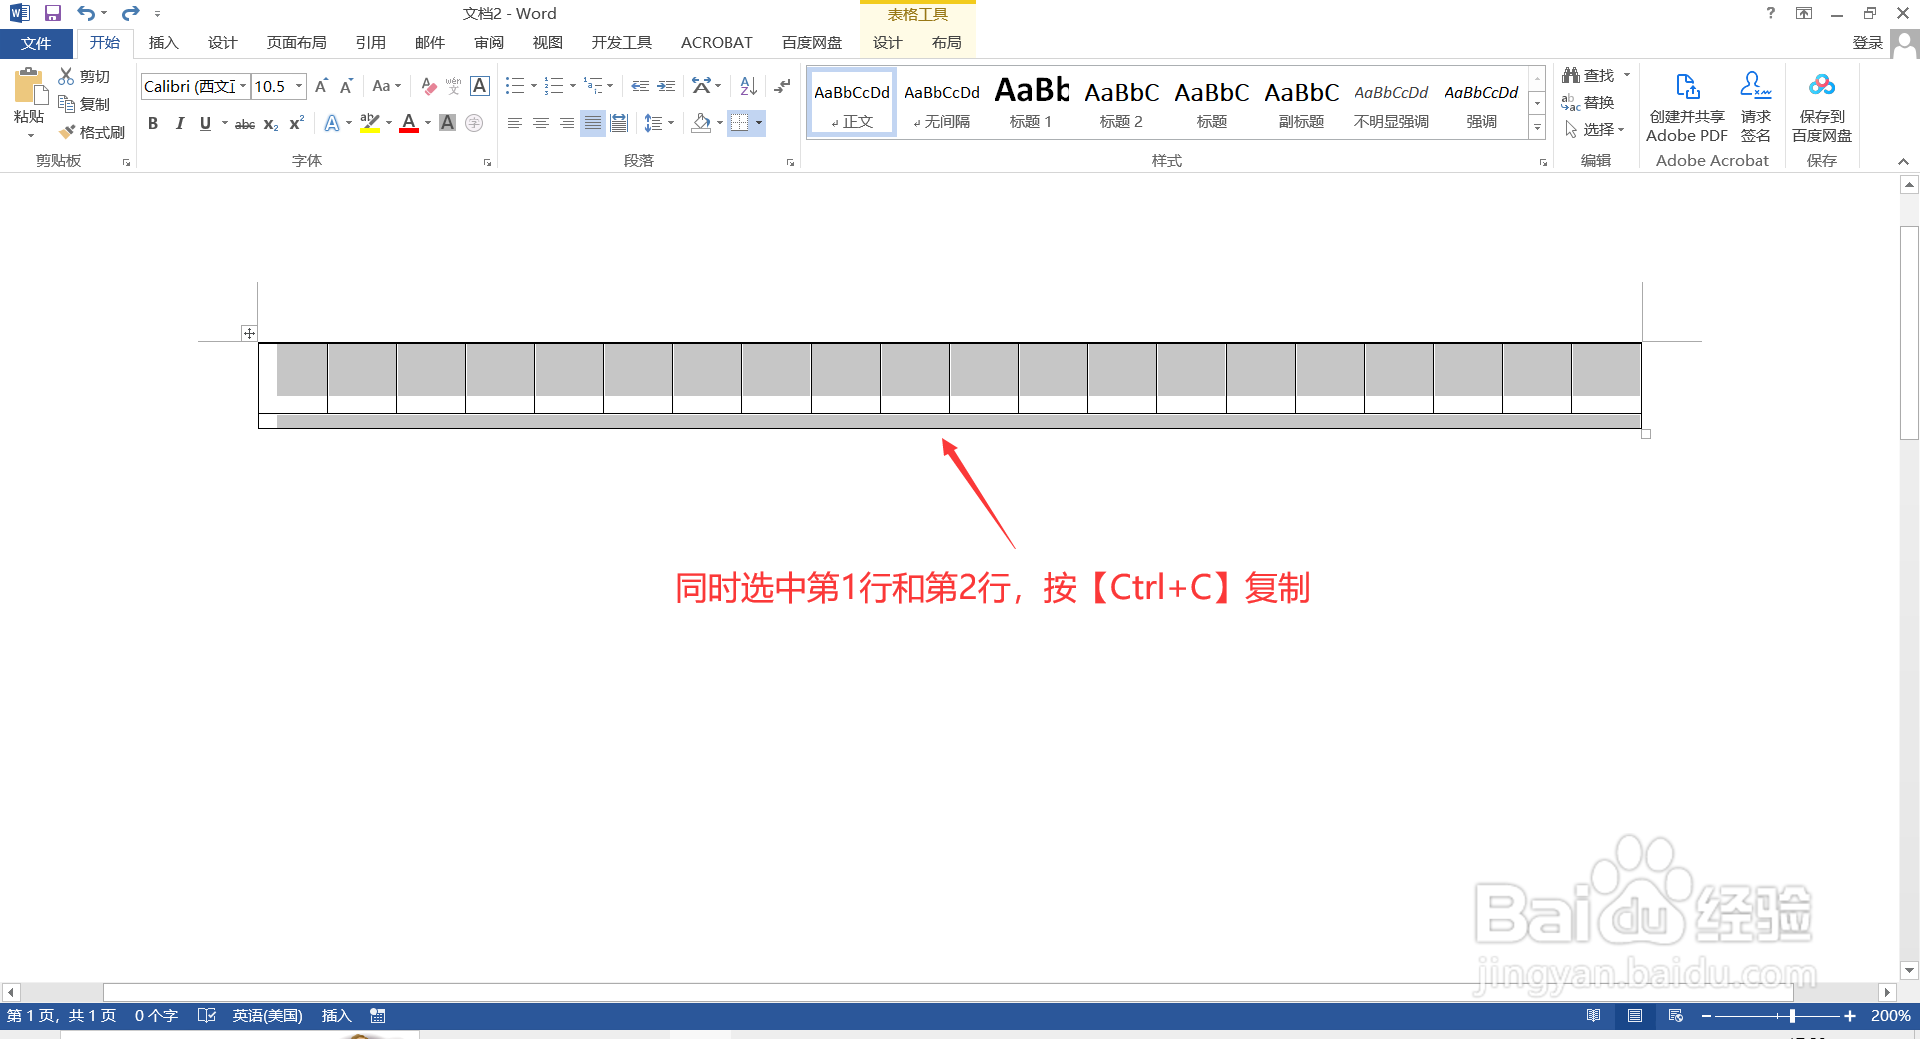Toggle Italic formatting

coord(179,123)
